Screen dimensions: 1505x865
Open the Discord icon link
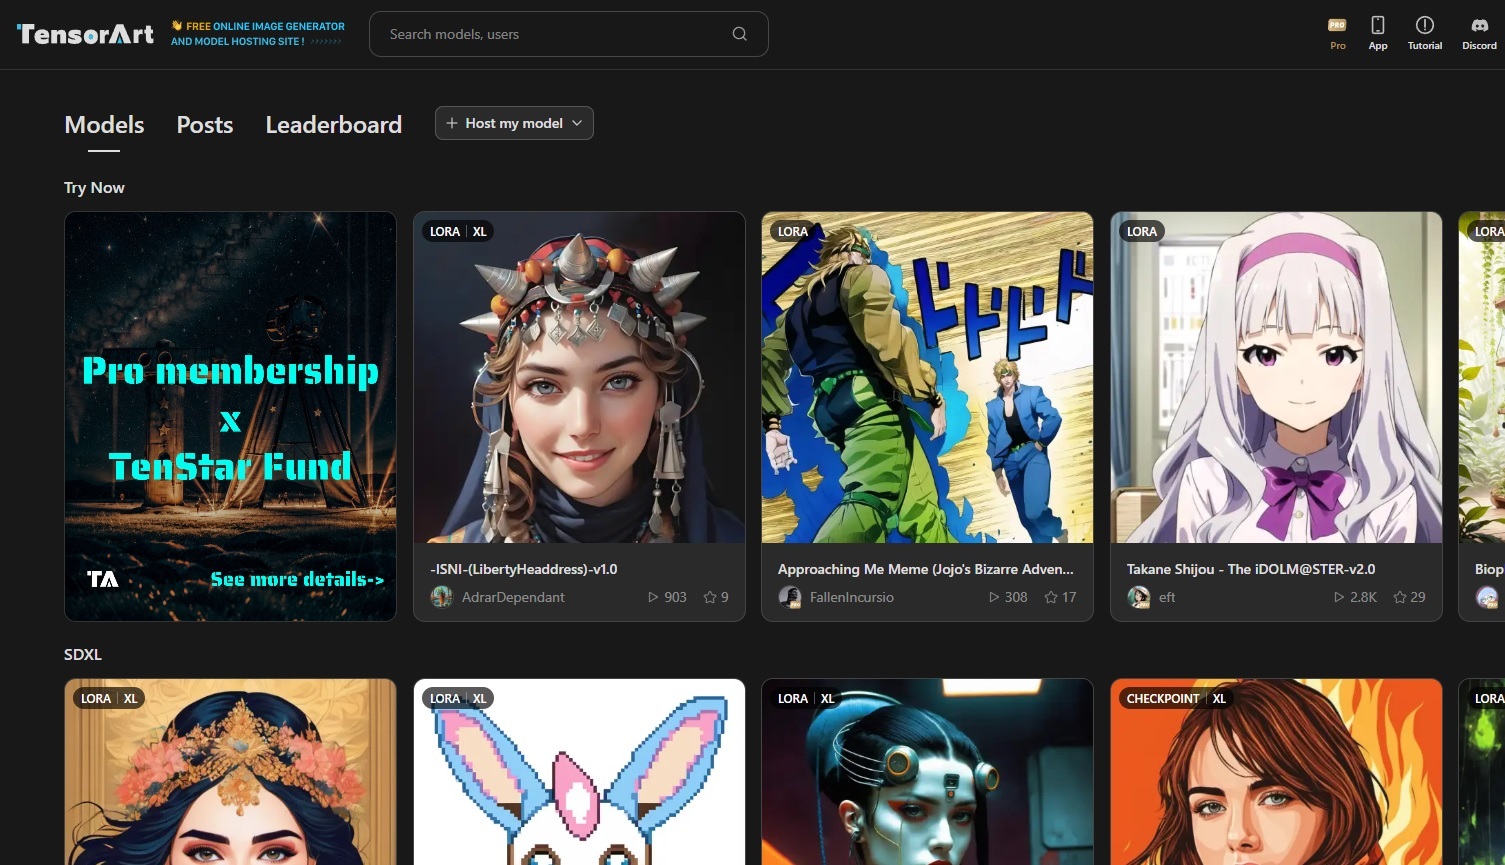[x=1479, y=26]
